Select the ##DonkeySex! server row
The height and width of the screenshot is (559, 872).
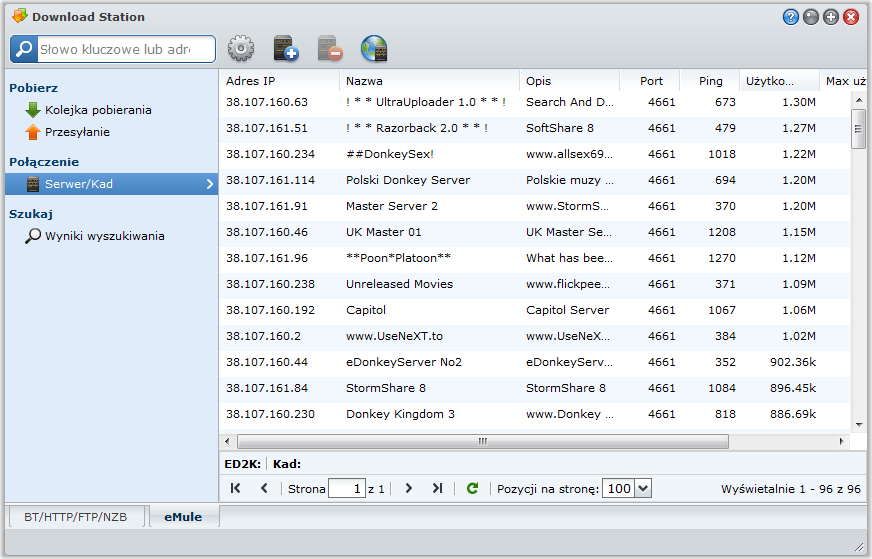pyautogui.click(x=535, y=155)
